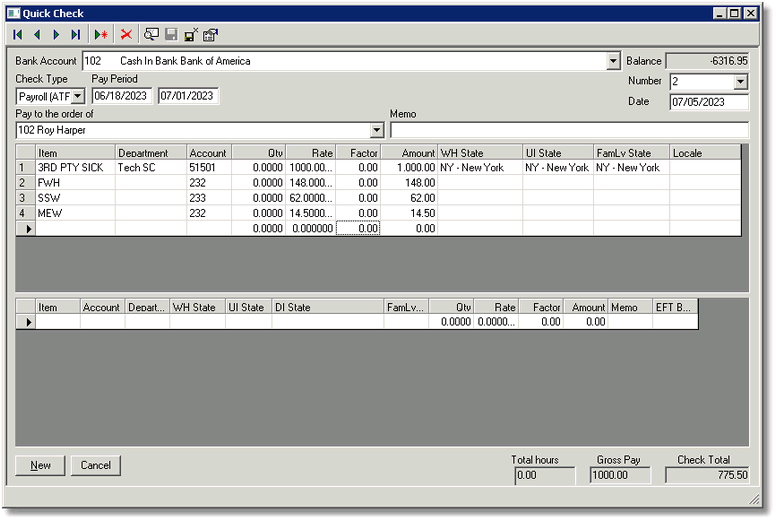Click the Memo column header in lower grid
The height and width of the screenshot is (521, 776).
click(x=630, y=307)
